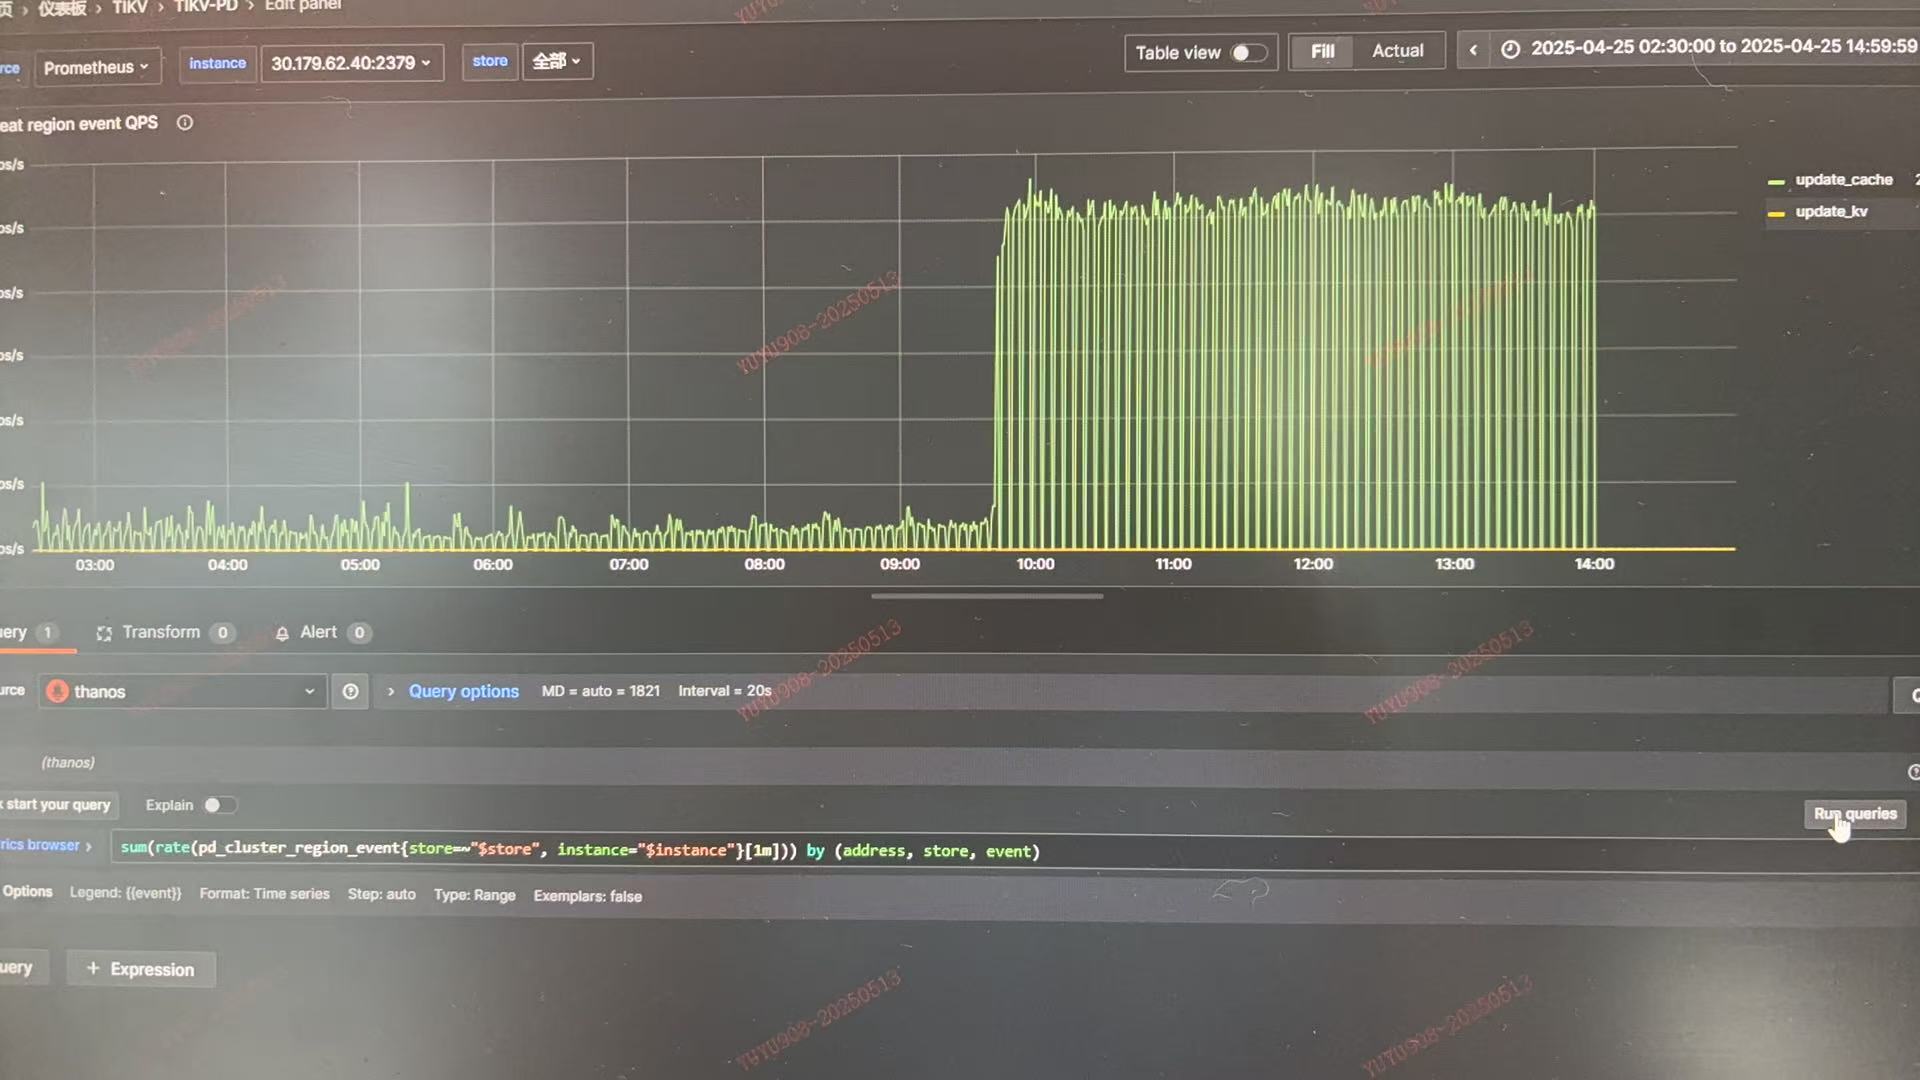
Task: Click the panel description info icon
Action: 185,123
